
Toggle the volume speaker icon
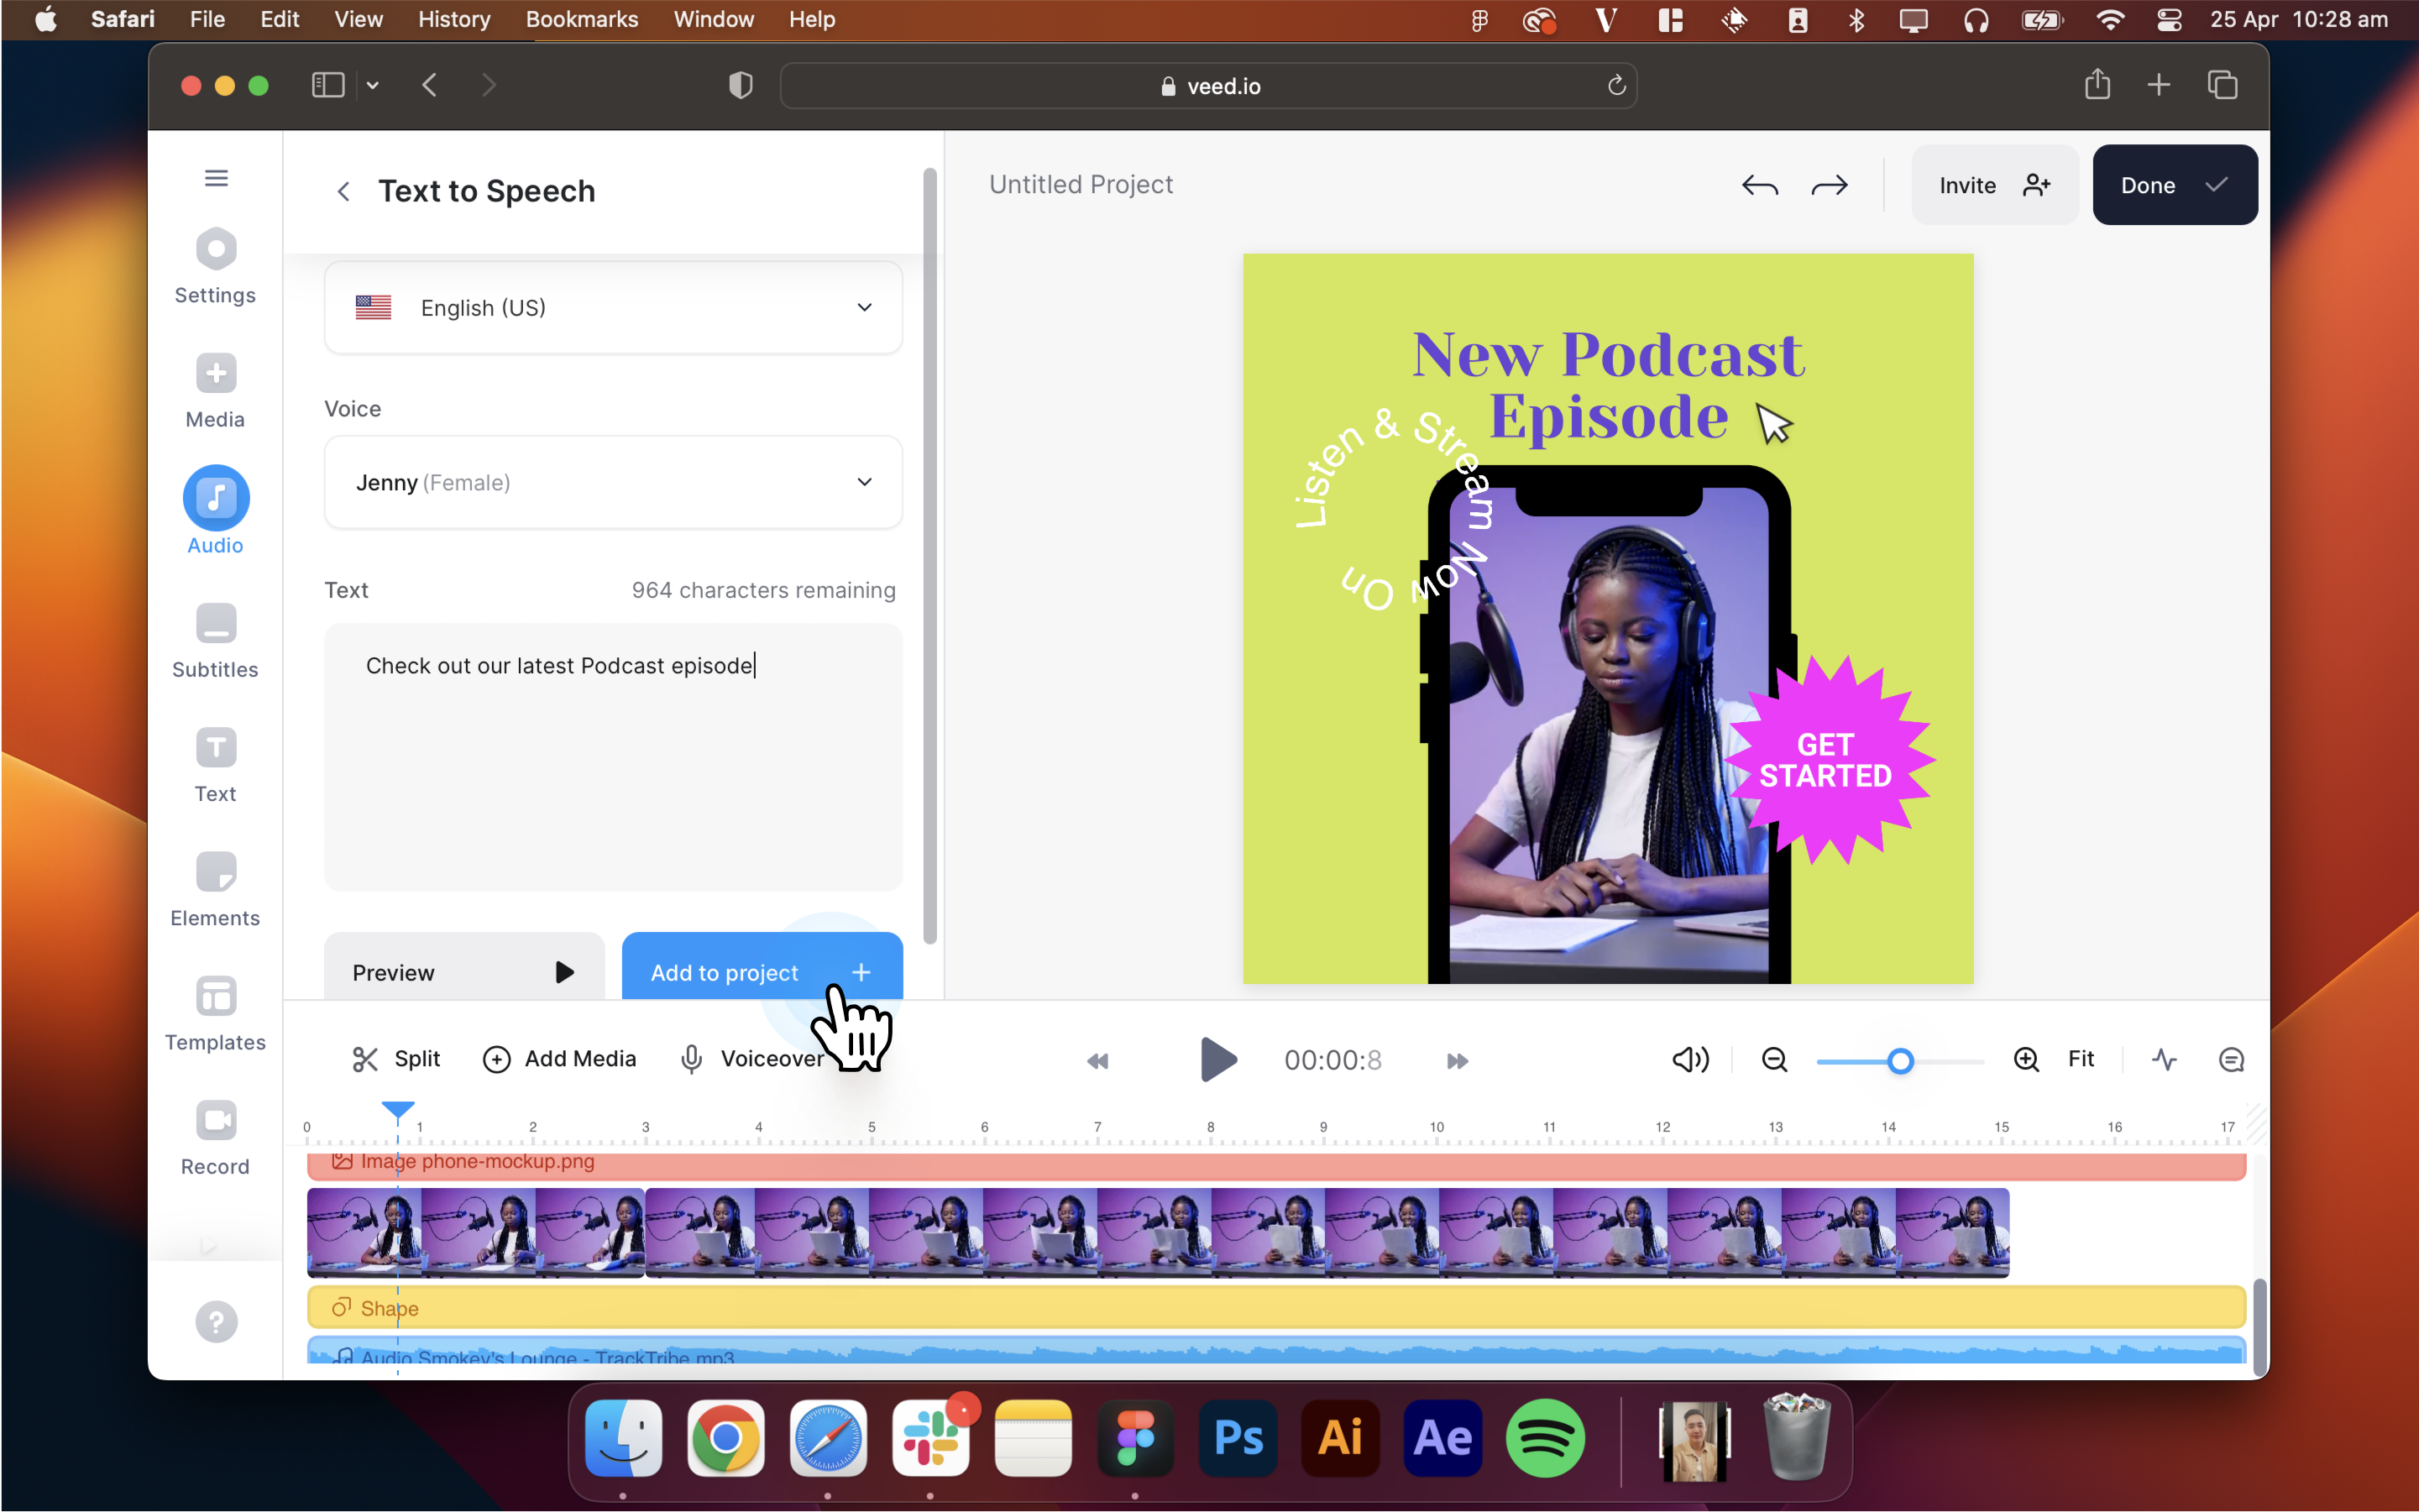pyautogui.click(x=1688, y=1059)
